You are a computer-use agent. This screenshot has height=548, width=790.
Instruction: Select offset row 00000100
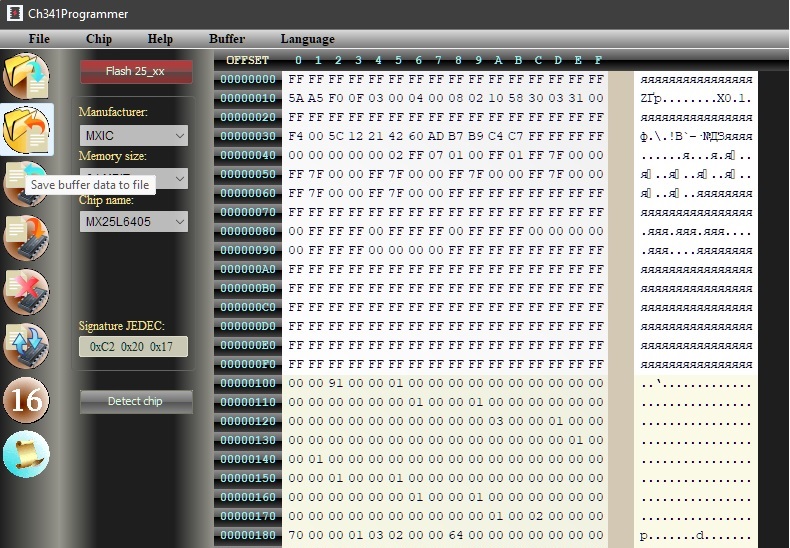point(248,383)
